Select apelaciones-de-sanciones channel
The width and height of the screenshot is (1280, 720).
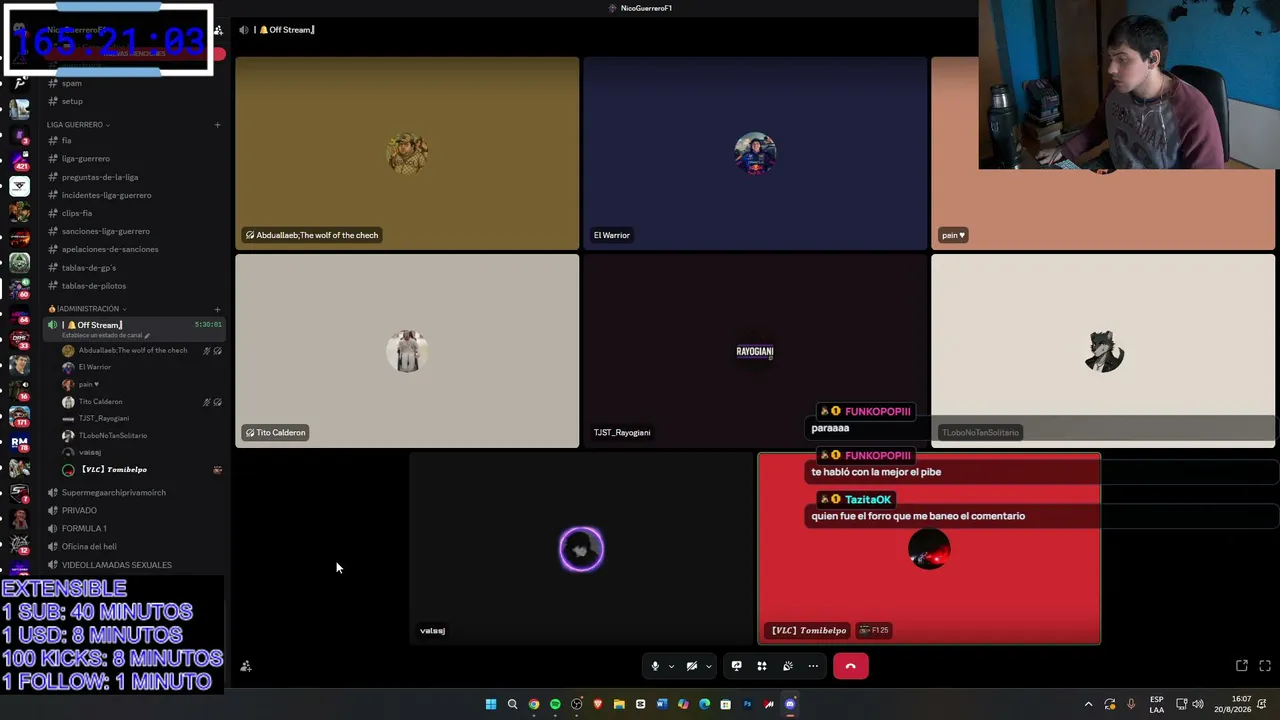pyautogui.click(x=134, y=249)
